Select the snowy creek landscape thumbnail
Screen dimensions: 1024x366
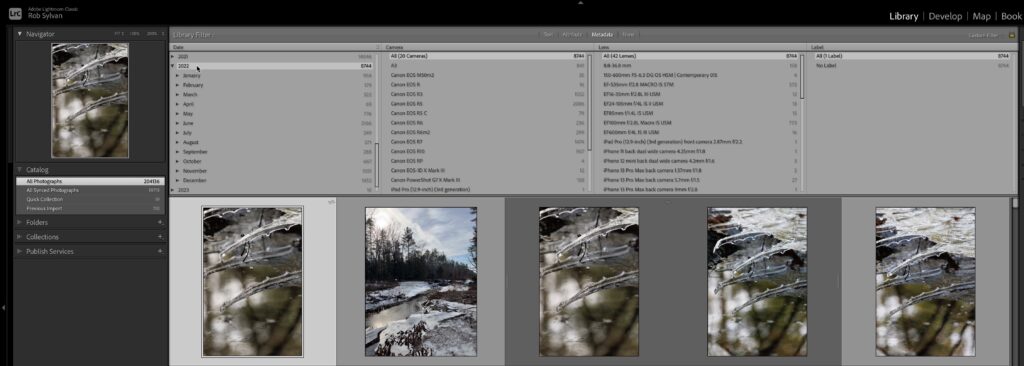[x=421, y=282]
